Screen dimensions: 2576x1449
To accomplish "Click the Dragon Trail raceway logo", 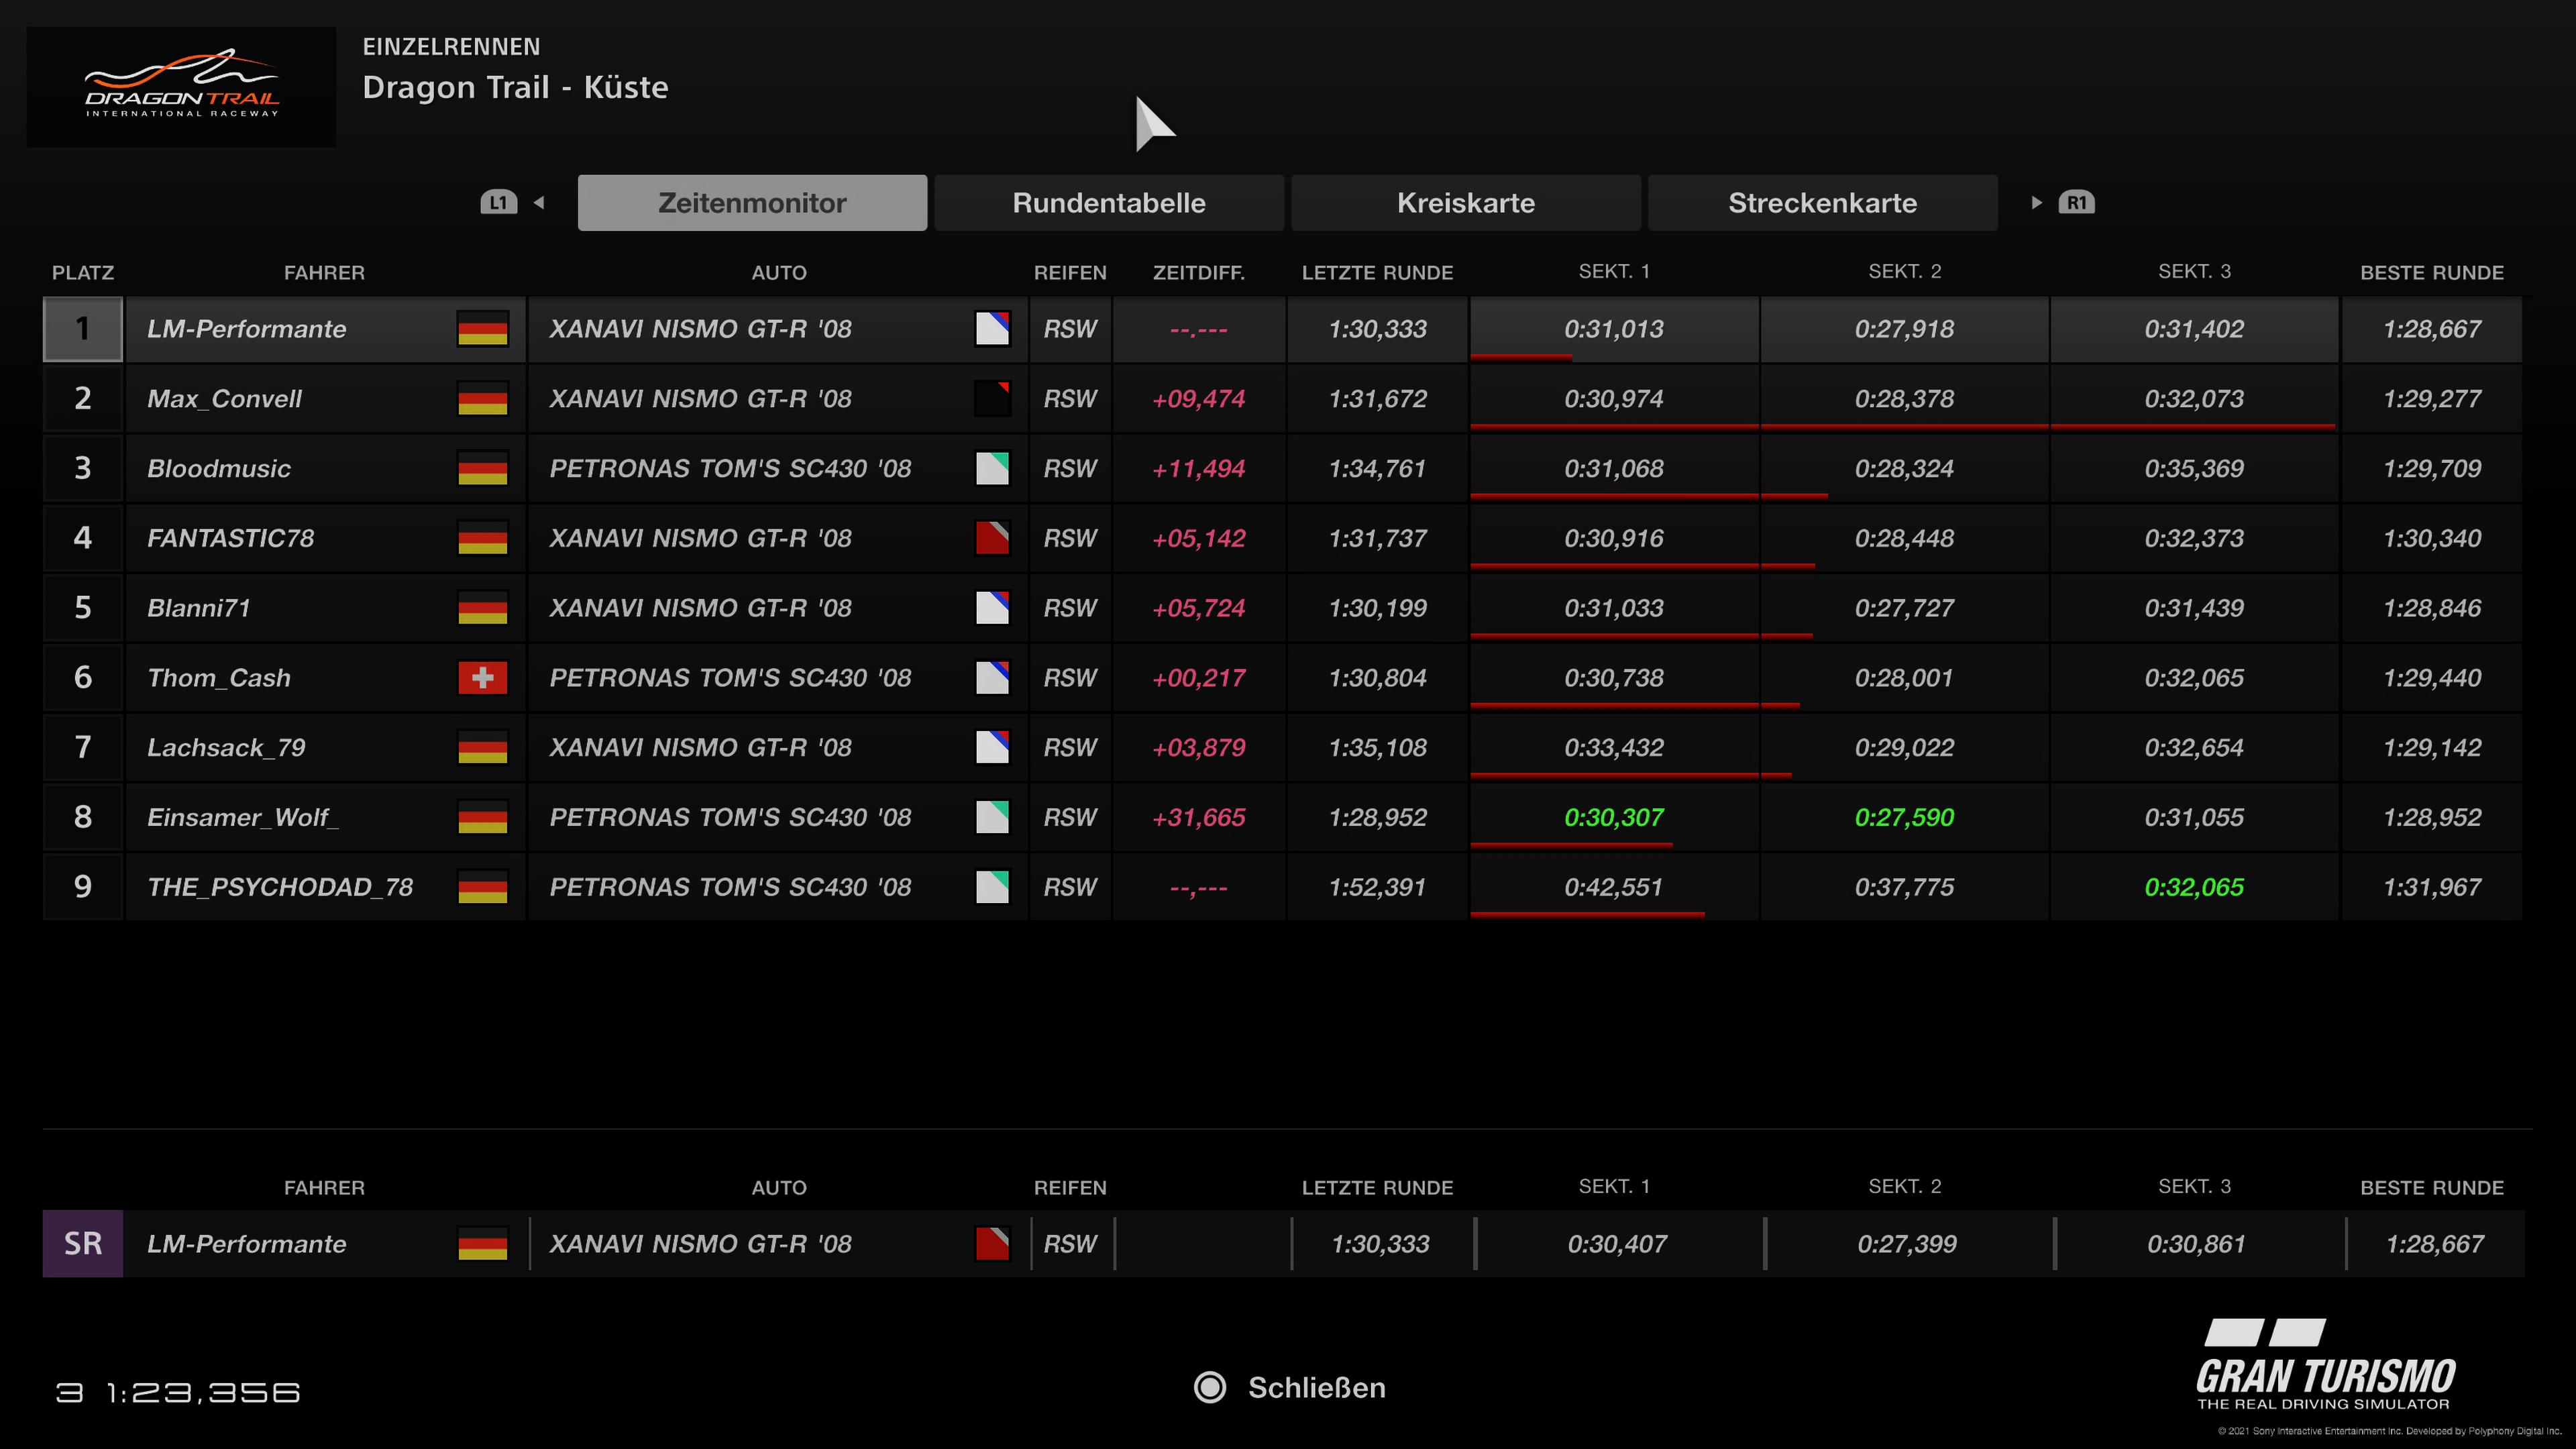I will pyautogui.click(x=181, y=87).
